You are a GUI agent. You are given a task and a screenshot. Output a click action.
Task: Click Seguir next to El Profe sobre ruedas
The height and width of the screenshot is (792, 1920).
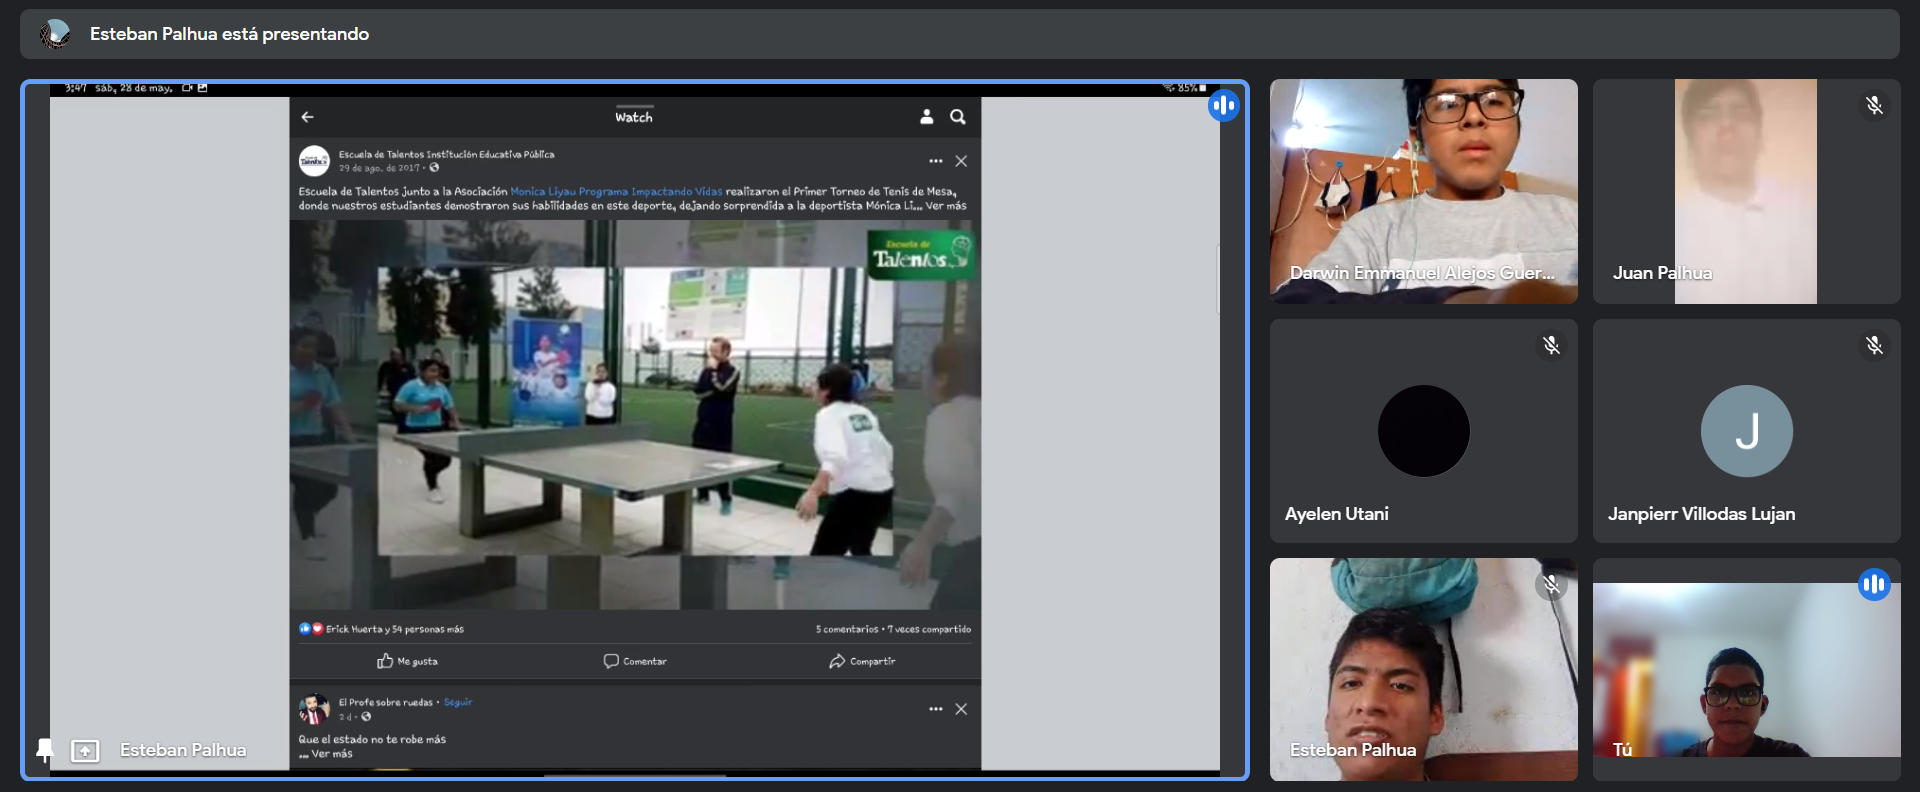point(458,702)
